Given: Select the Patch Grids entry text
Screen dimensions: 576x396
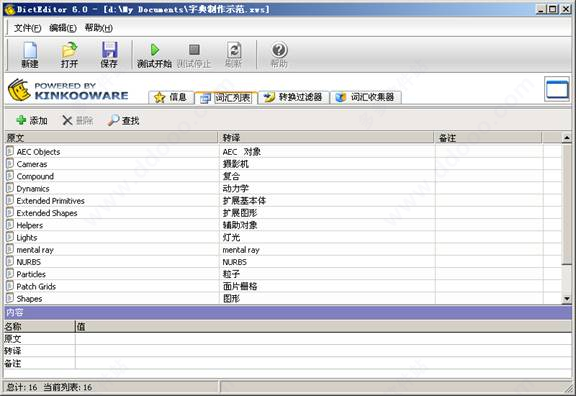Looking at the screenshot, I should coord(36,287).
